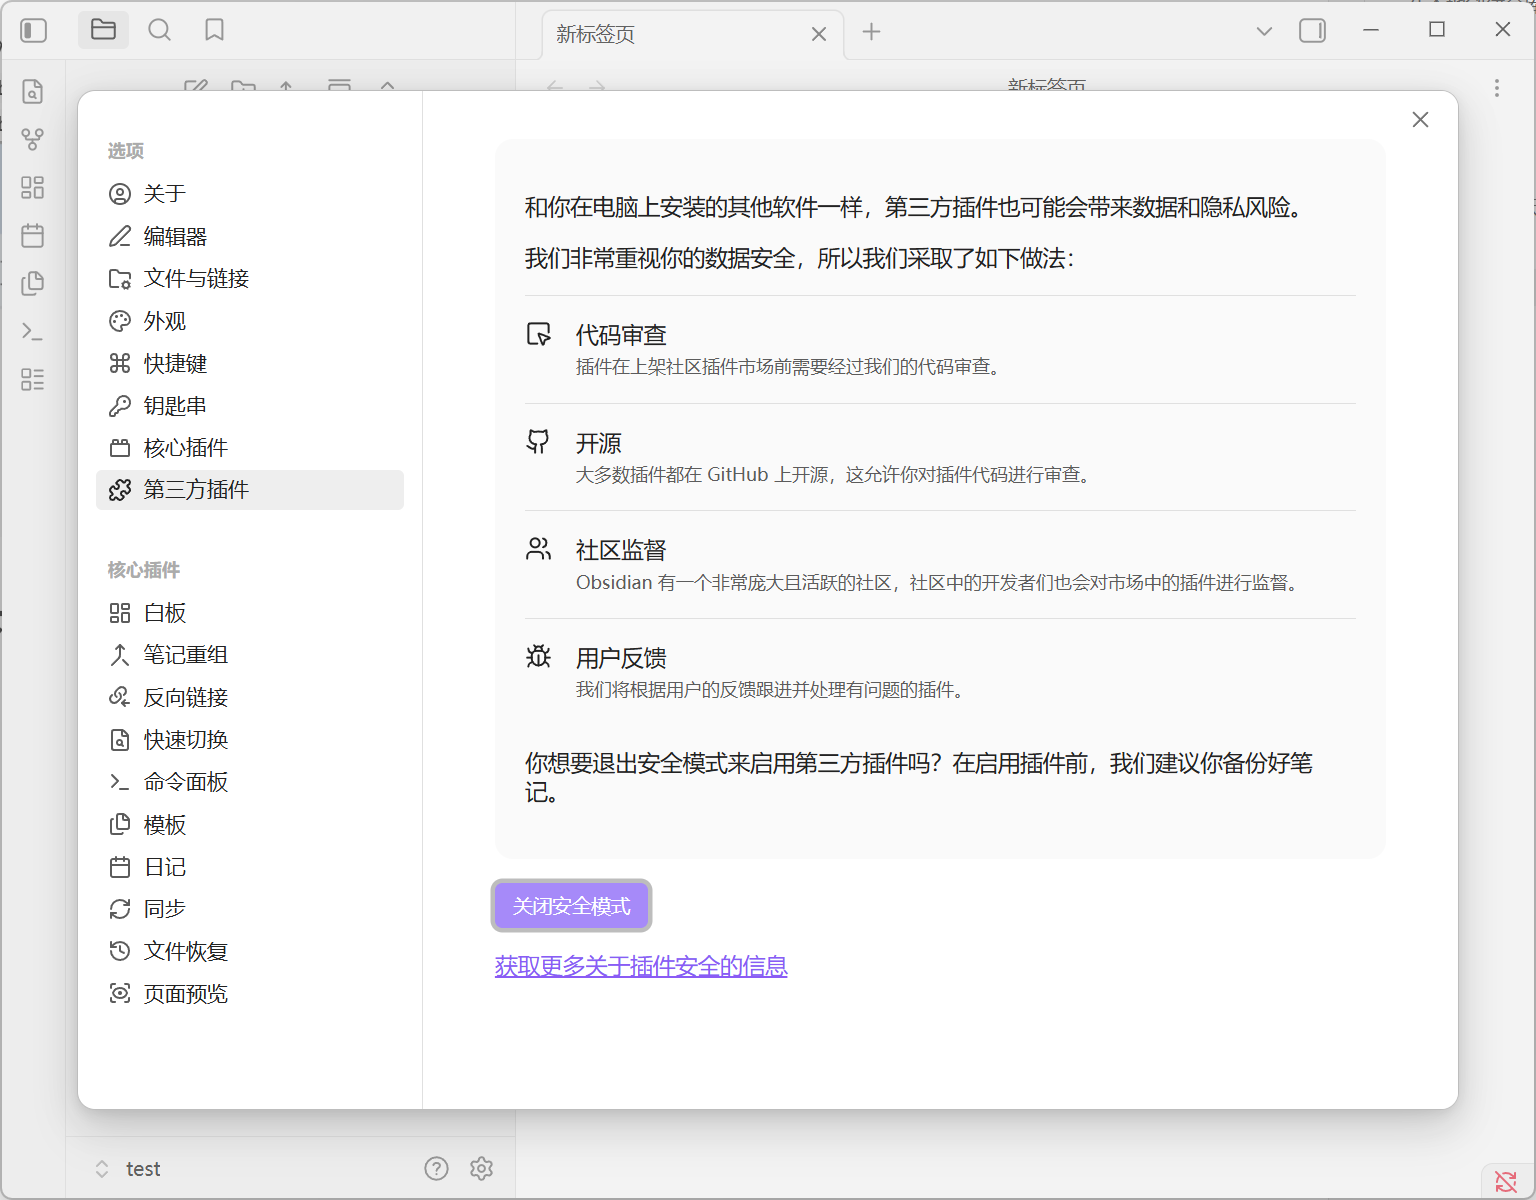Open 钥匙串 settings section
1536x1200 pixels.
(250, 405)
